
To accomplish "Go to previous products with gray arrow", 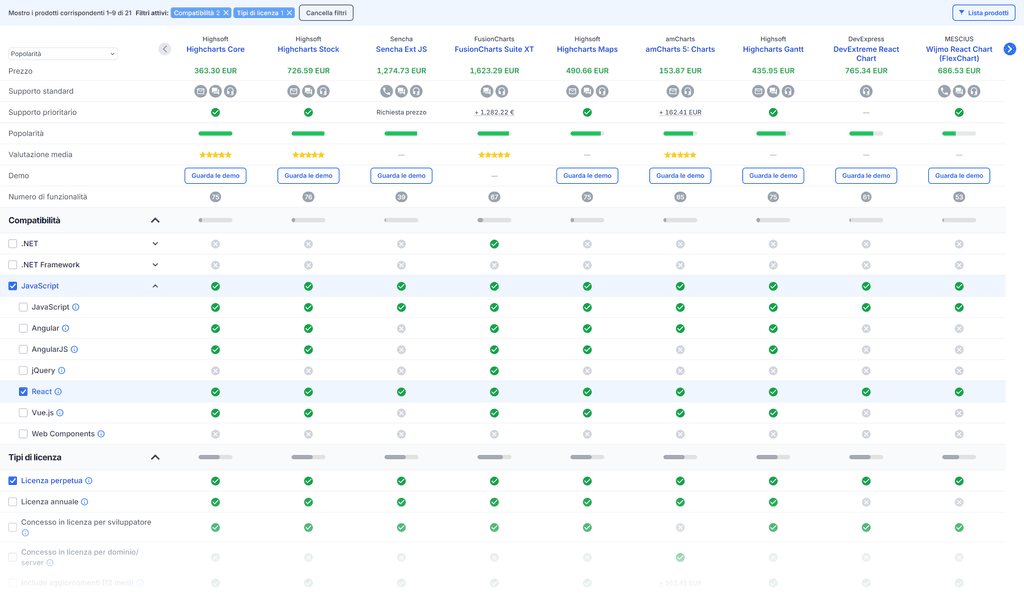I will point(165,49).
